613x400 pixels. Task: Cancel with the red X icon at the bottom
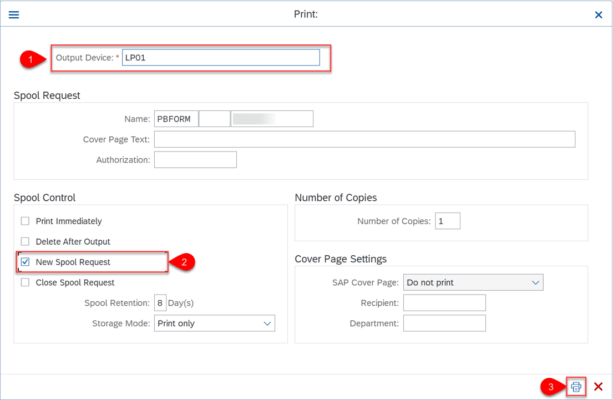coord(598,386)
